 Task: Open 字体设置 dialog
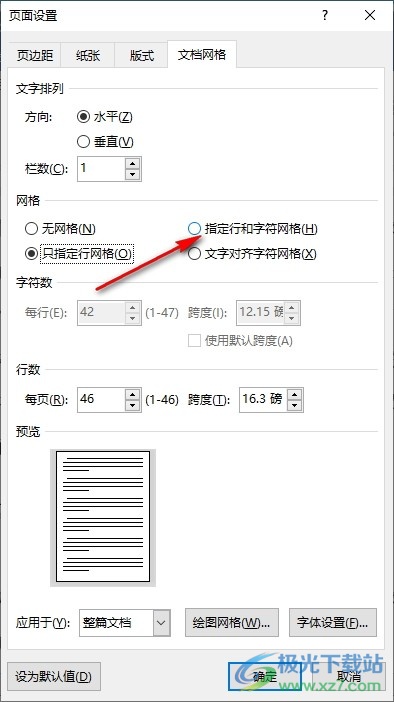pyautogui.click(x=333, y=622)
